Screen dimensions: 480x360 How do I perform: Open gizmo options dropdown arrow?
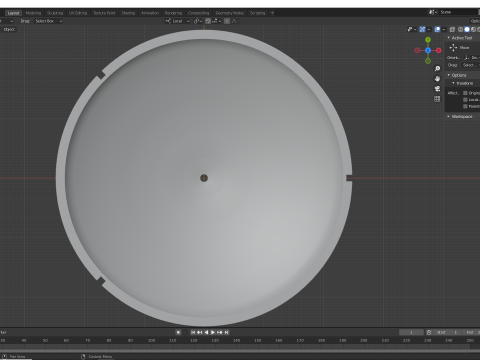[429, 29]
